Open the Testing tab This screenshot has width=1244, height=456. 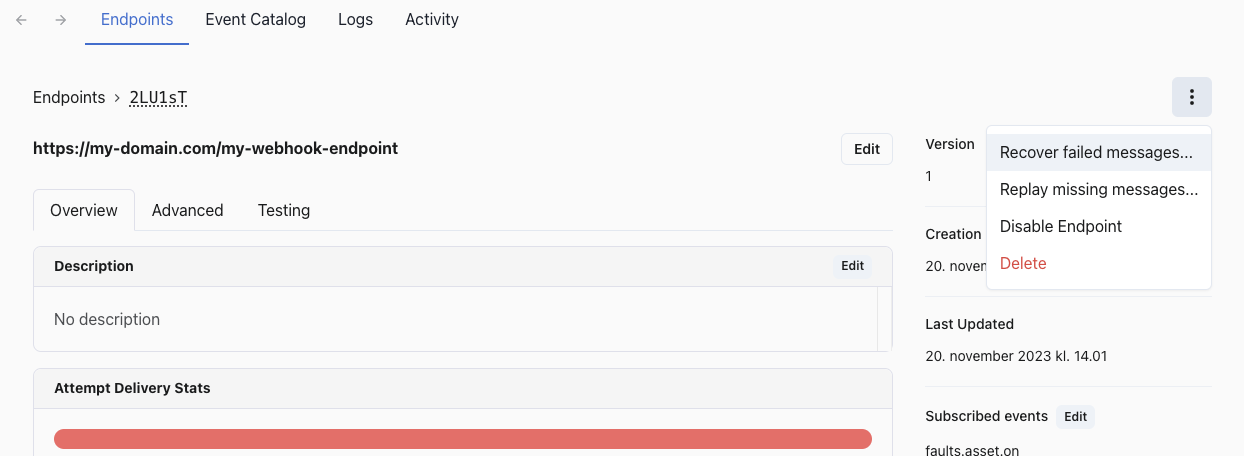284,210
